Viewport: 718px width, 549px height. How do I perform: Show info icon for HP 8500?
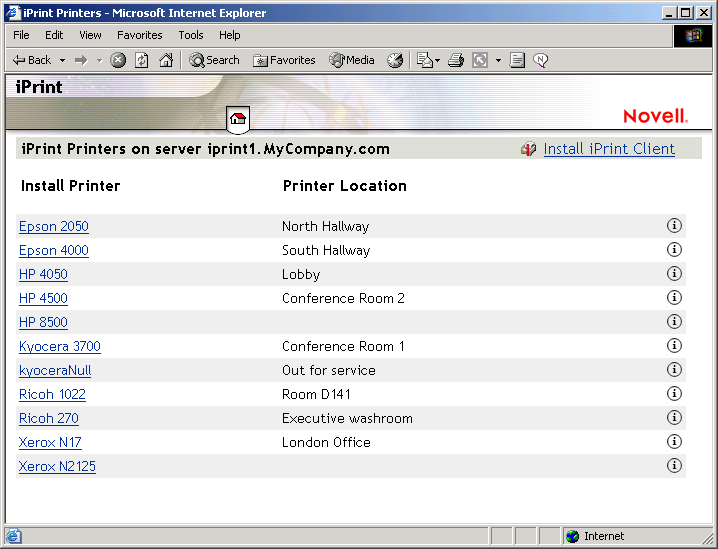click(x=674, y=321)
